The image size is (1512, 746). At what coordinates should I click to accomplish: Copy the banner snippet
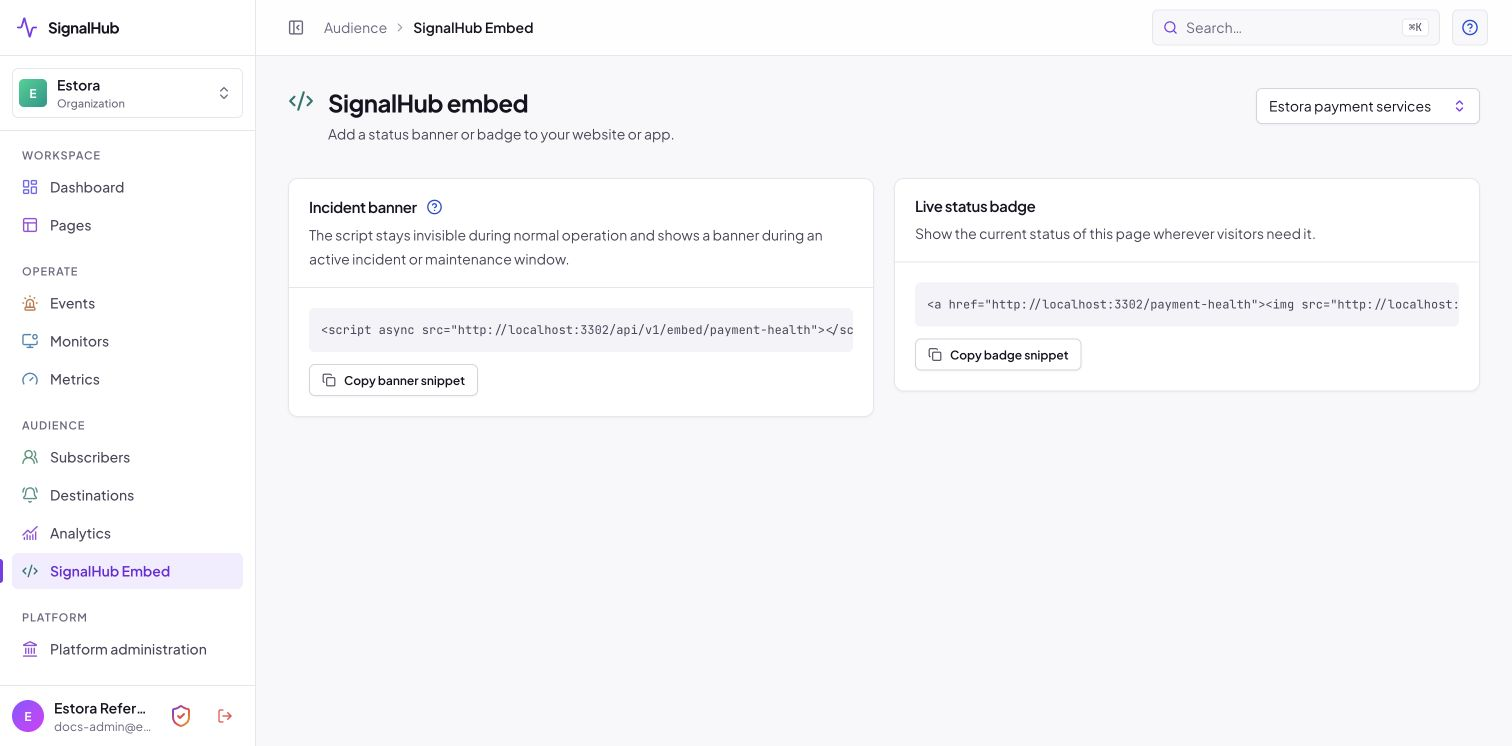click(x=393, y=380)
